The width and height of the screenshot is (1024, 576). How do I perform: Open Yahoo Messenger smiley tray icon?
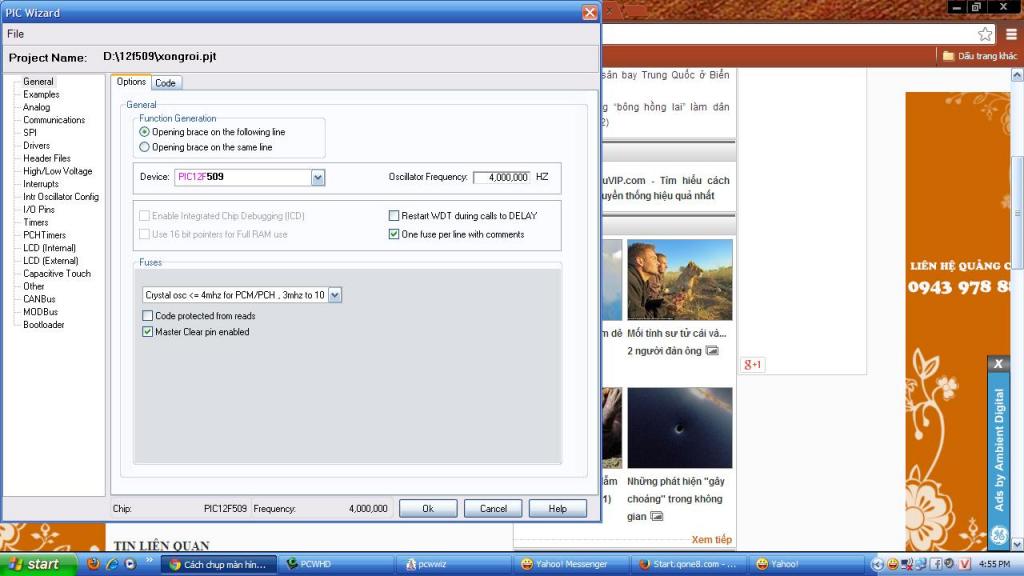tap(892, 564)
